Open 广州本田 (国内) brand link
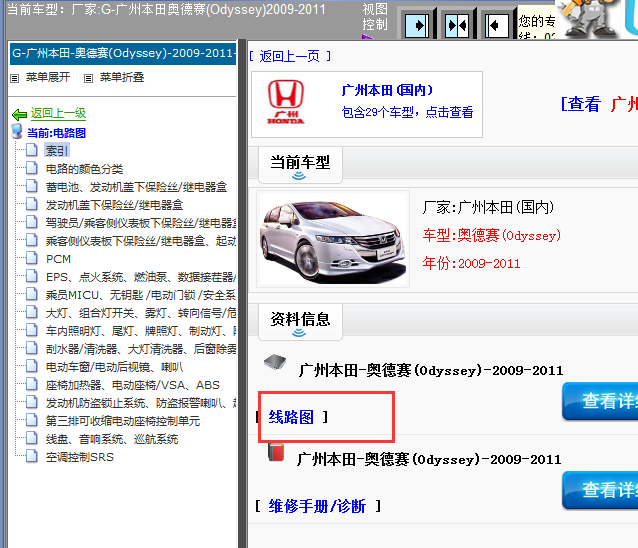This screenshot has height=548, width=638. pyautogui.click(x=387, y=90)
